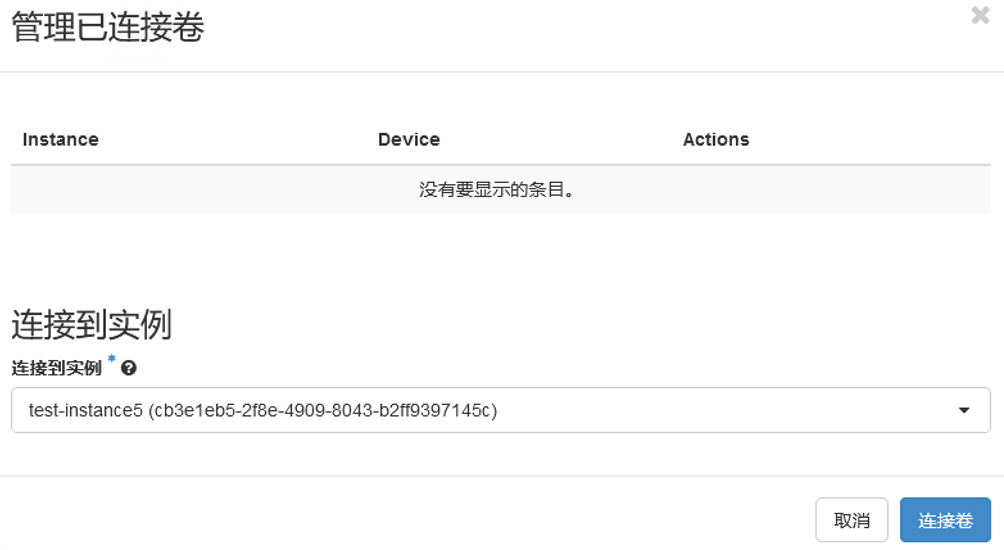Viewport: 1004px width, 550px height.
Task: Click the Device column header
Action: (x=409, y=140)
